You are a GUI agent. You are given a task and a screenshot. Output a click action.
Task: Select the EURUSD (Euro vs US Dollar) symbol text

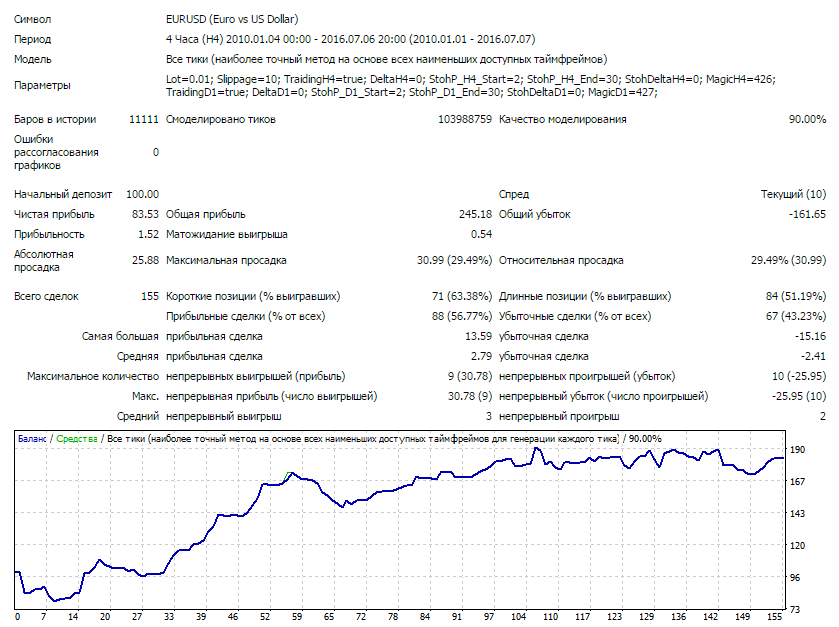click(232, 19)
